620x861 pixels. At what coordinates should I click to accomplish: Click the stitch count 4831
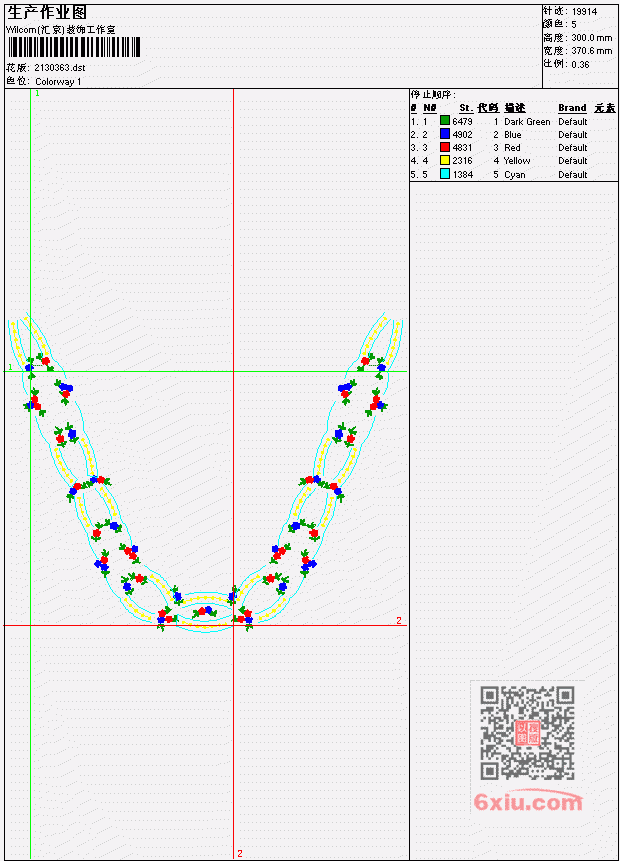click(462, 148)
